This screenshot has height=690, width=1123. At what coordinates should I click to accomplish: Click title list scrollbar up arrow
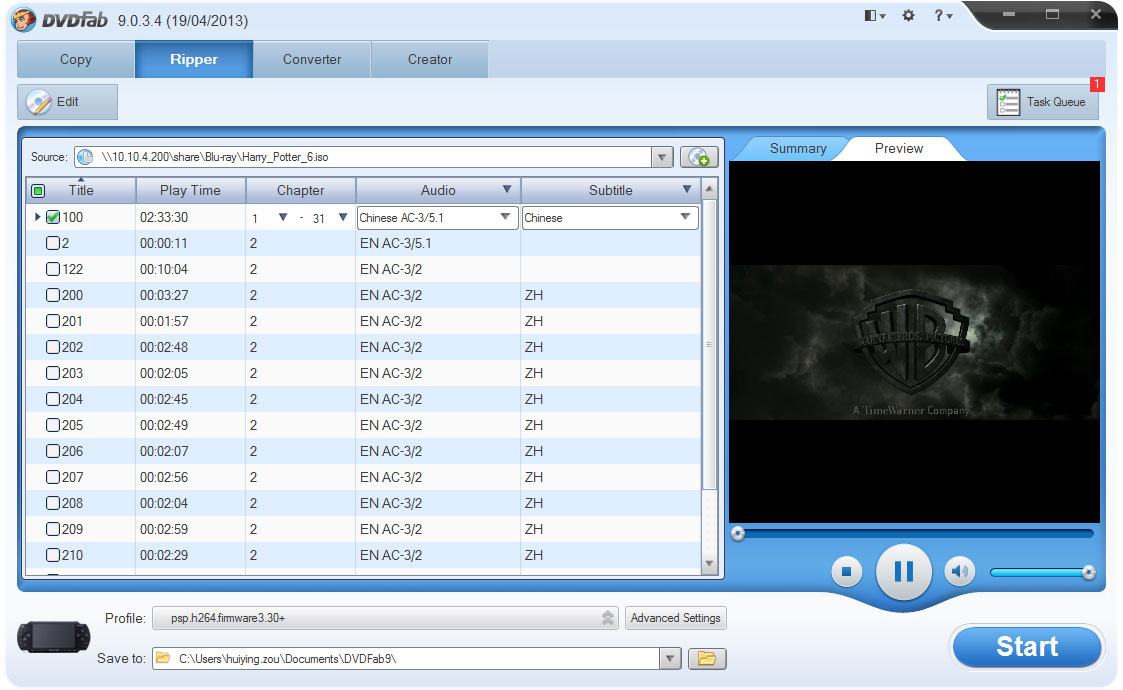[x=709, y=189]
